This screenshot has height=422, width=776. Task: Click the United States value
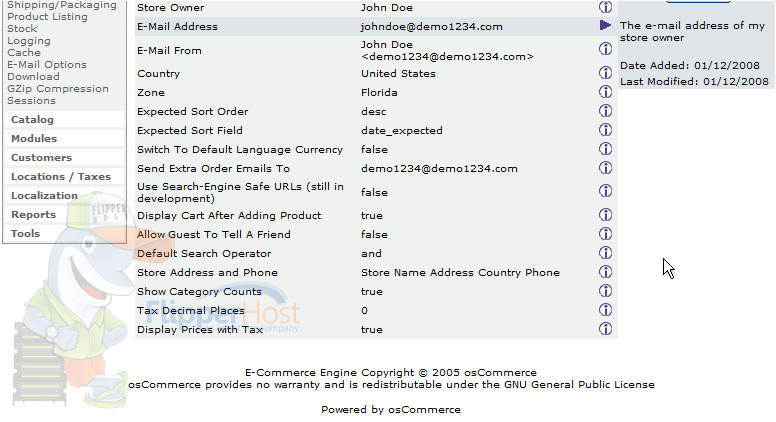[398, 74]
